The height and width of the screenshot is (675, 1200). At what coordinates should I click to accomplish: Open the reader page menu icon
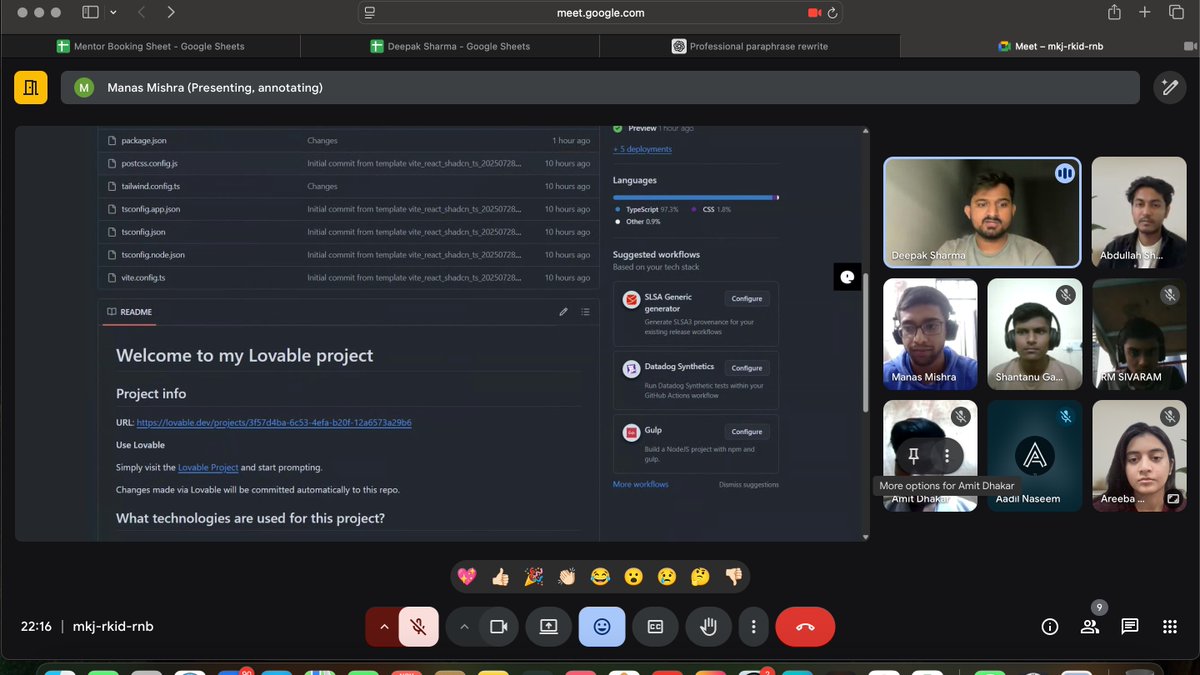371,13
